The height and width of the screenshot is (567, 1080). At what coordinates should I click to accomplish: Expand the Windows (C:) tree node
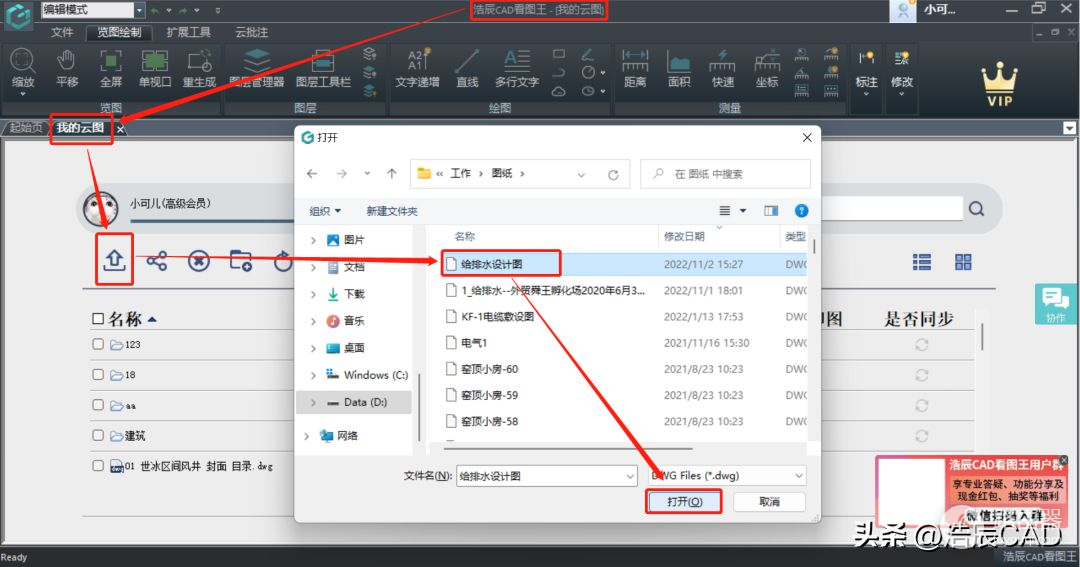(313, 375)
